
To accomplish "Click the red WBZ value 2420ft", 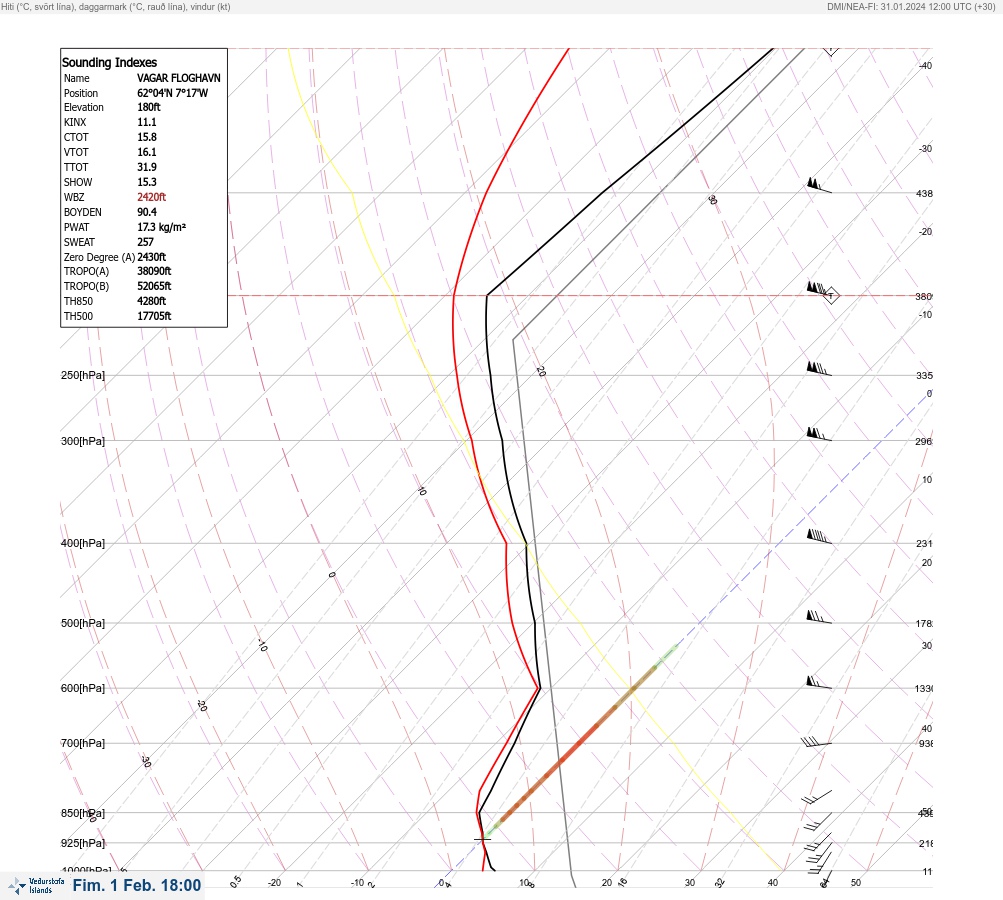I will click(151, 197).
